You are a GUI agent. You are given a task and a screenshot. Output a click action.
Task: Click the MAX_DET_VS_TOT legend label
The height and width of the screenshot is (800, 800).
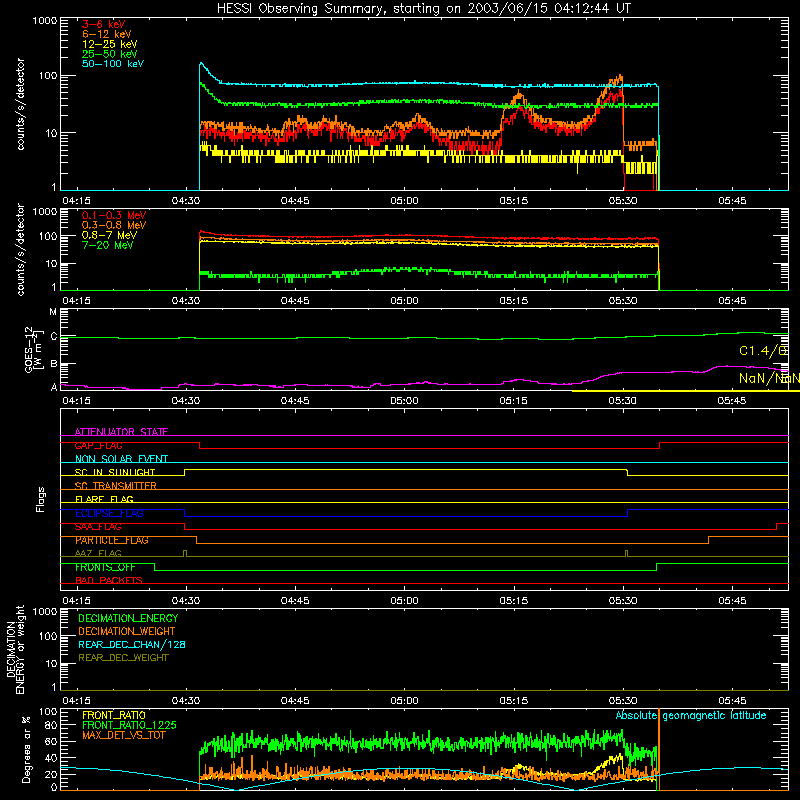tap(124, 735)
